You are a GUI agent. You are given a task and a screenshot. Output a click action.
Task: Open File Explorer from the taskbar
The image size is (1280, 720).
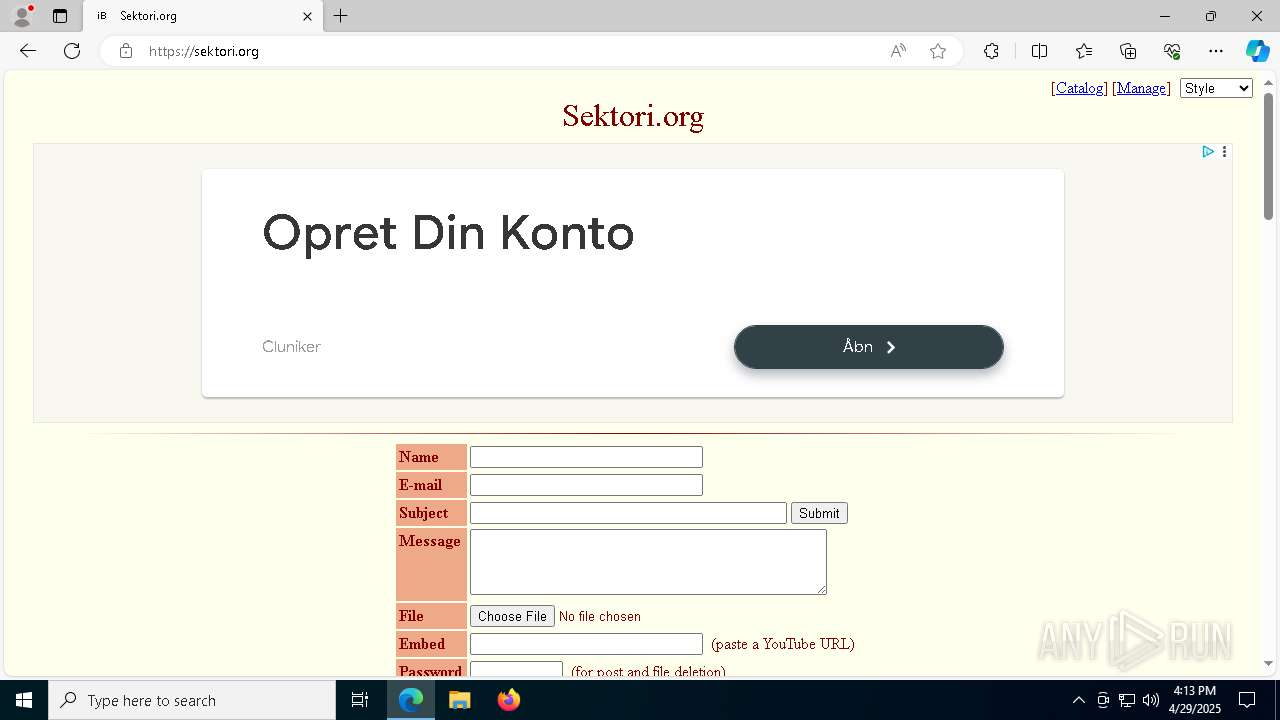pyautogui.click(x=459, y=700)
